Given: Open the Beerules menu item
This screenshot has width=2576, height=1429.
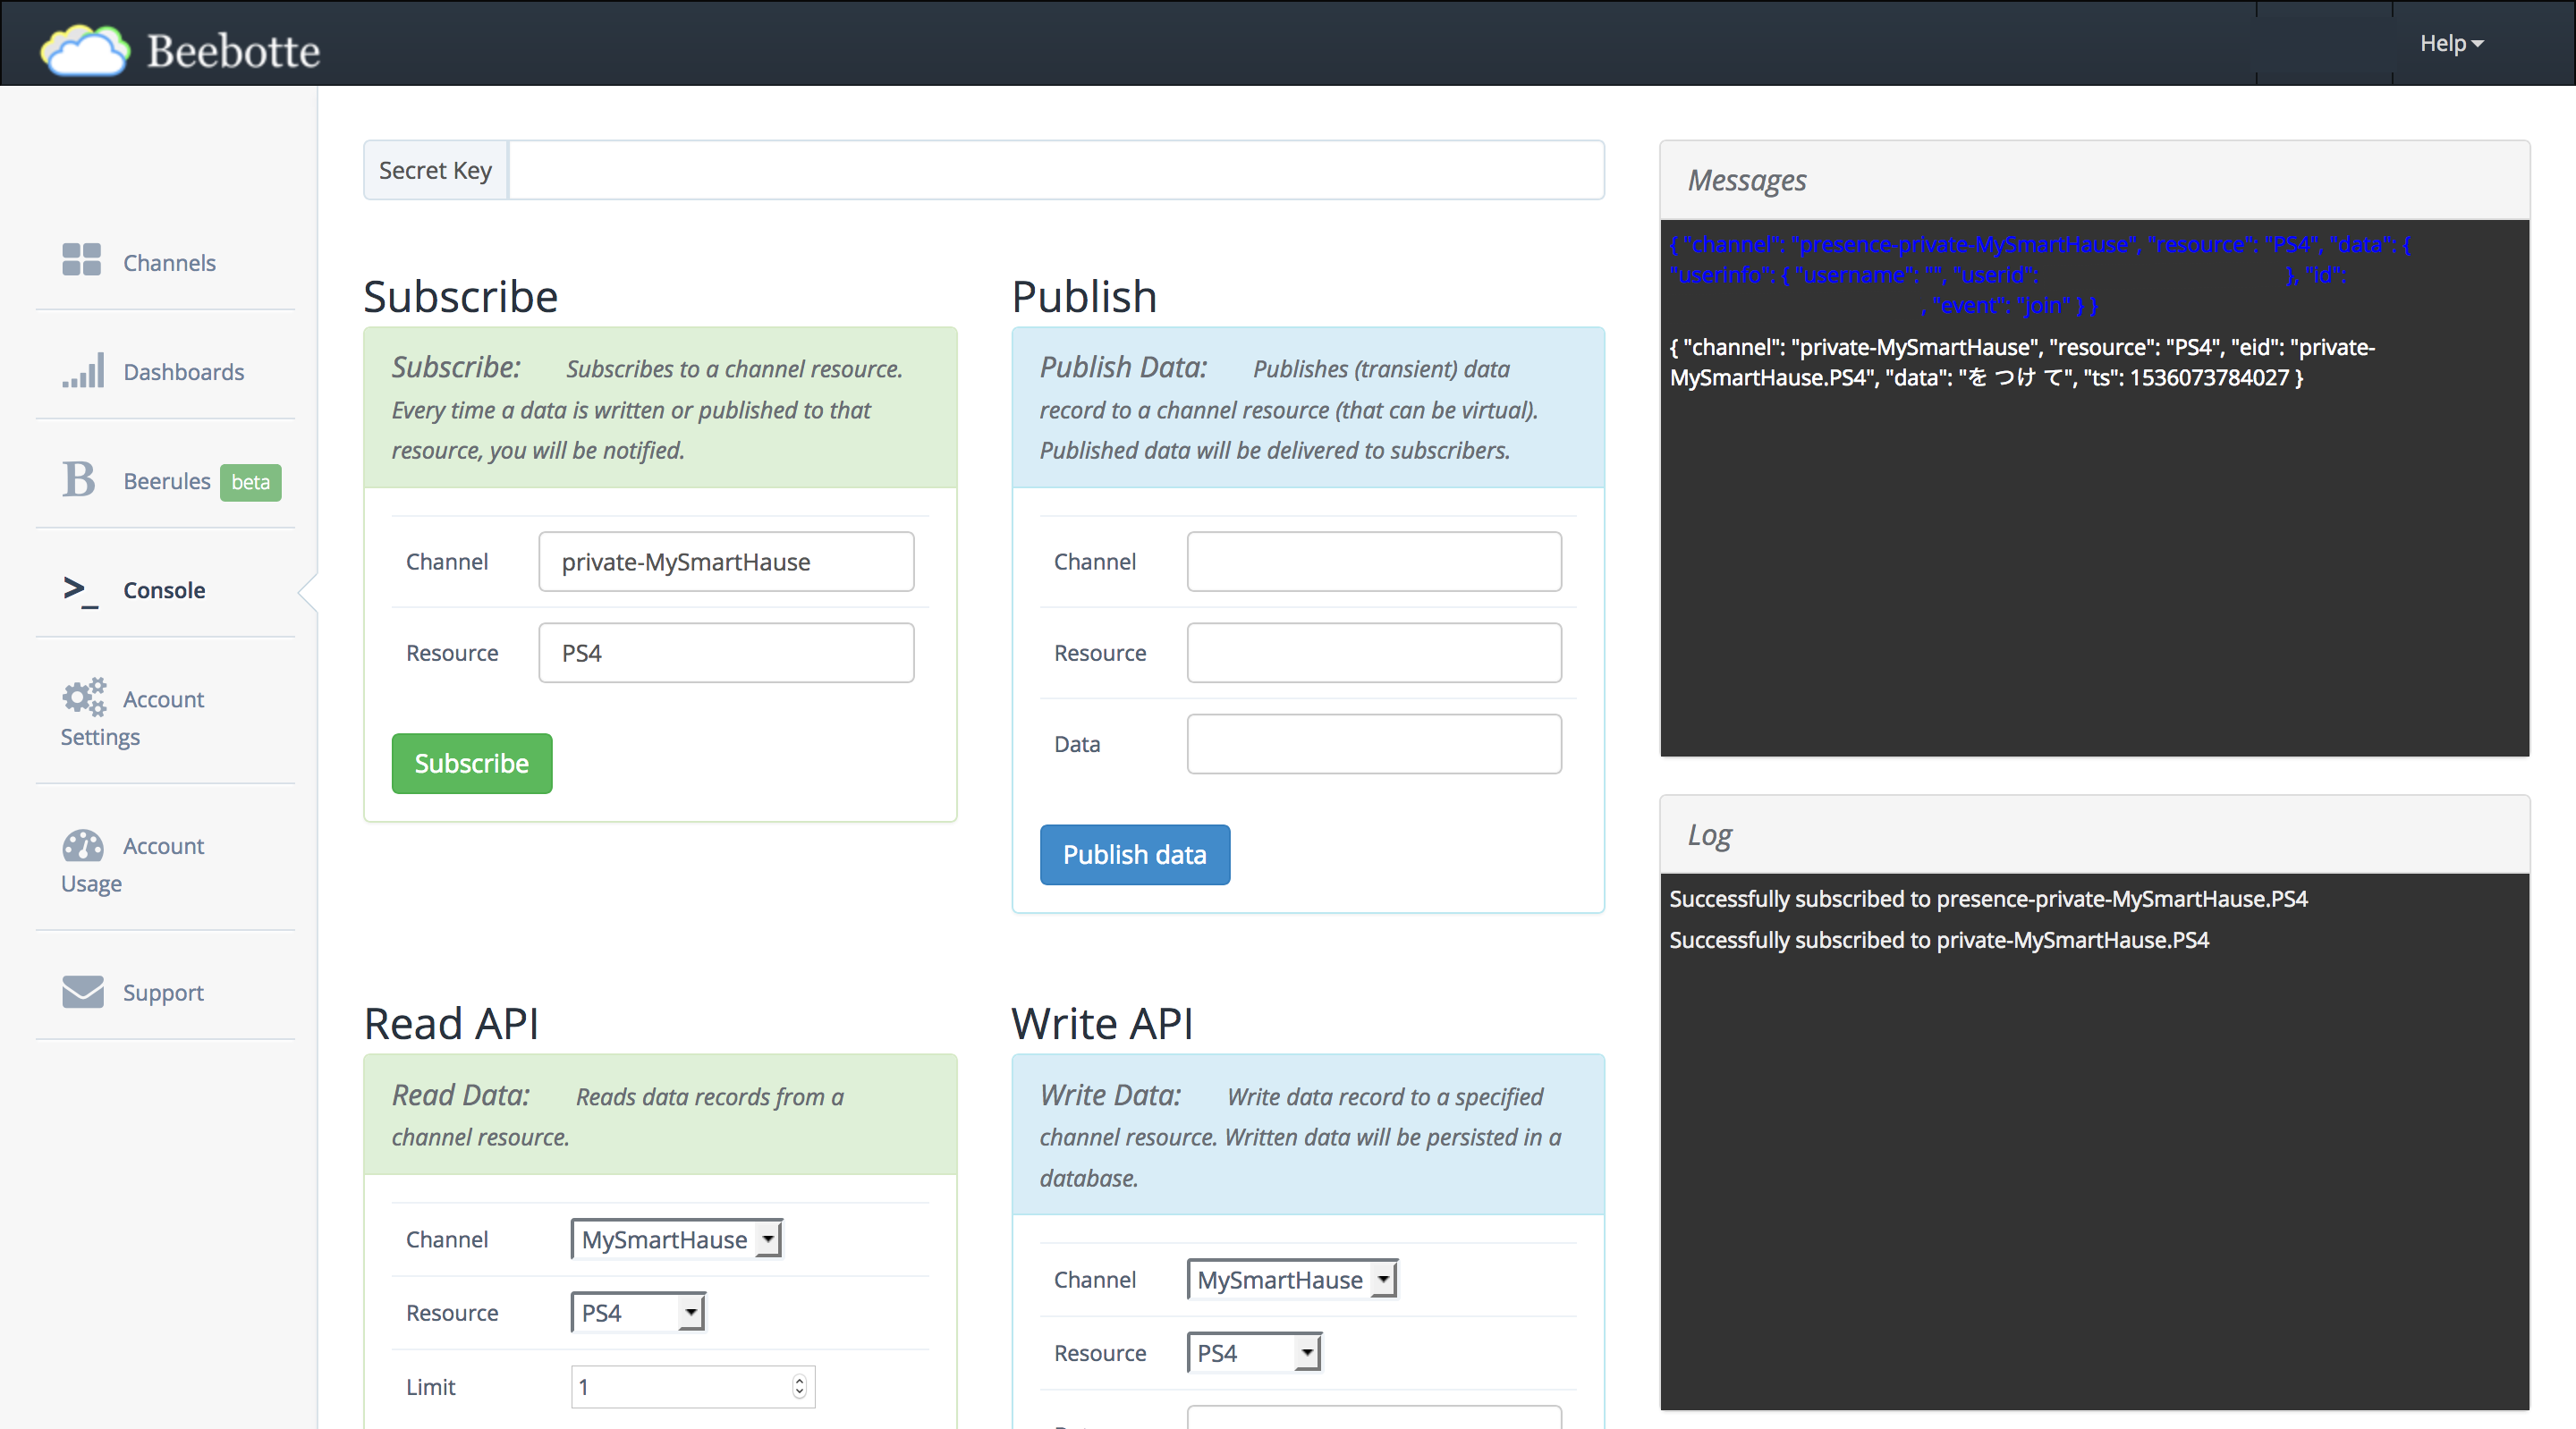Looking at the screenshot, I should coord(167,481).
